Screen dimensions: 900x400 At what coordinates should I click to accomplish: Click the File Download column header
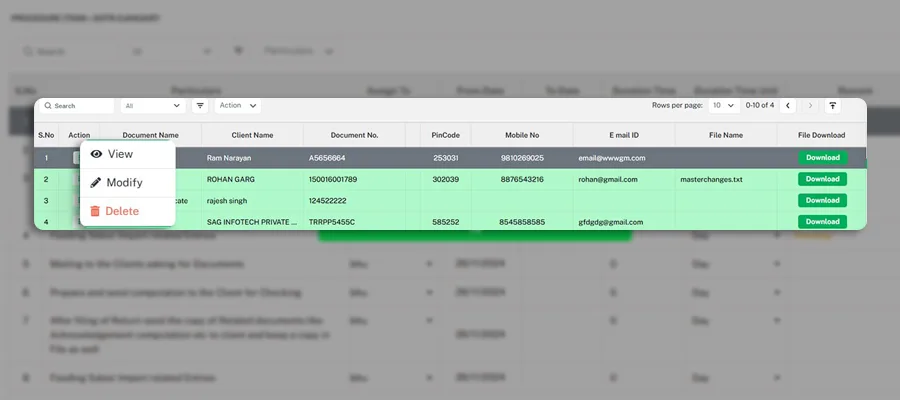tap(821, 135)
